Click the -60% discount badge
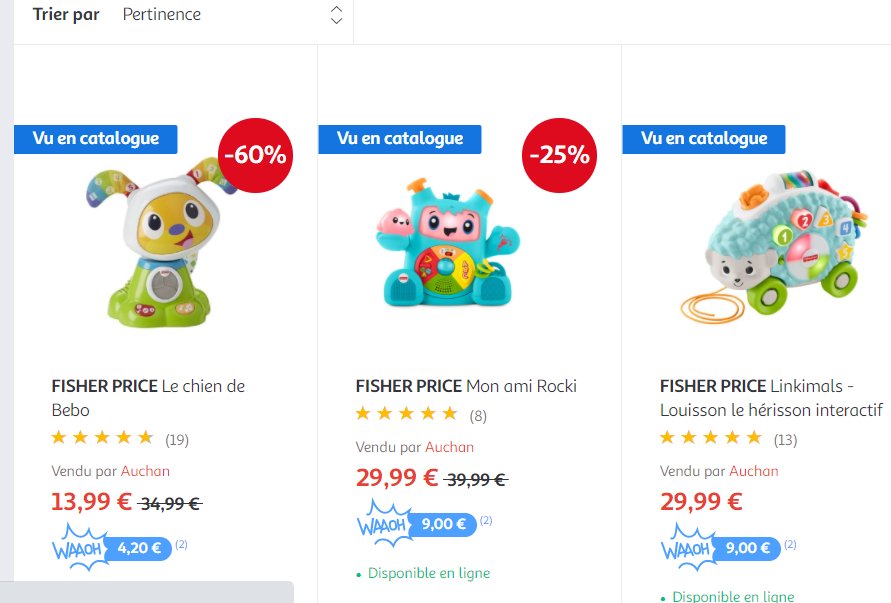This screenshot has width=891, height=603. pyautogui.click(x=255, y=155)
